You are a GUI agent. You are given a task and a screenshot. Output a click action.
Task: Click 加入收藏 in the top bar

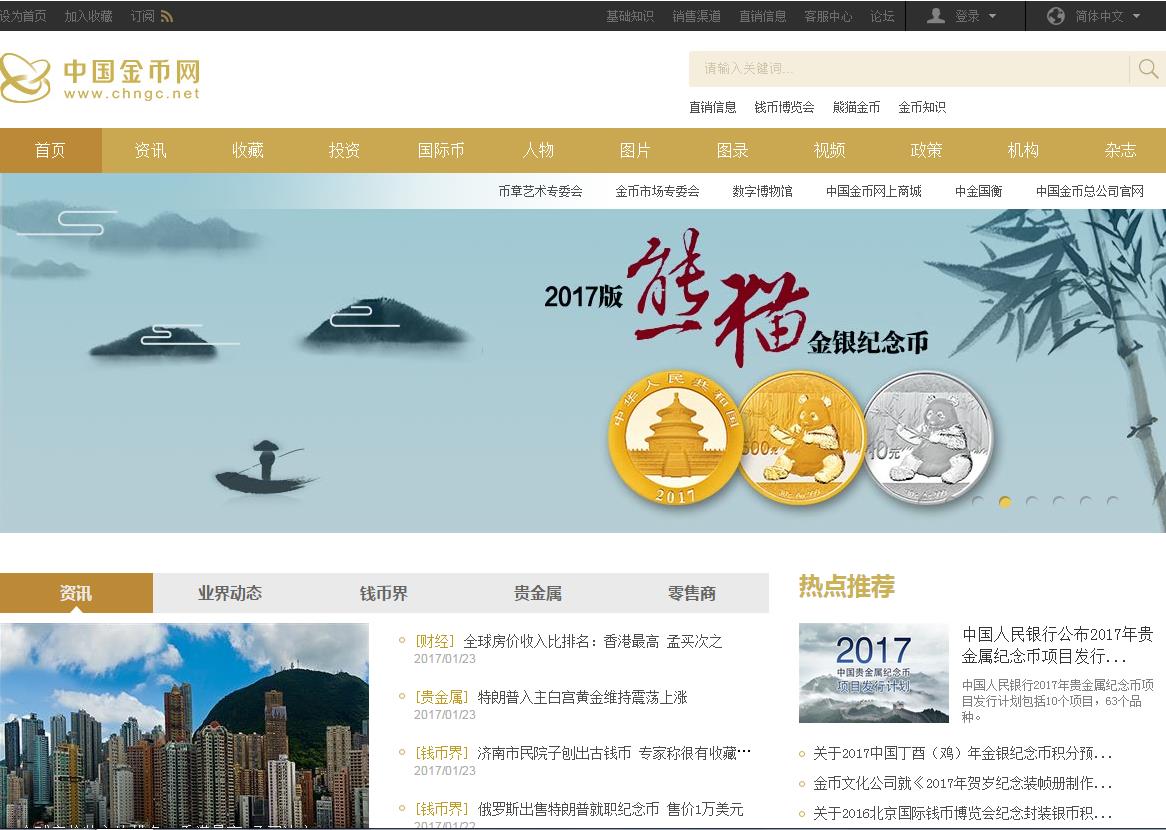pyautogui.click(x=88, y=16)
